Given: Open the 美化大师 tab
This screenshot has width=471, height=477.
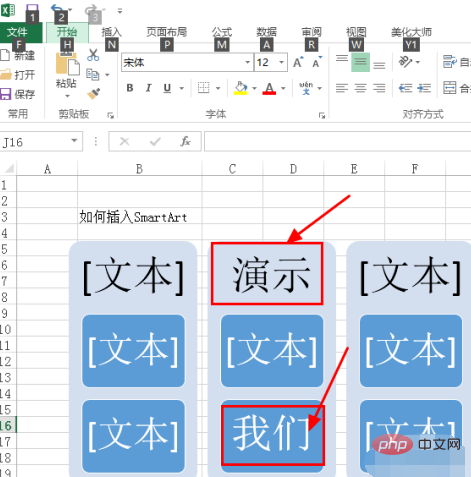Looking at the screenshot, I should tap(411, 32).
